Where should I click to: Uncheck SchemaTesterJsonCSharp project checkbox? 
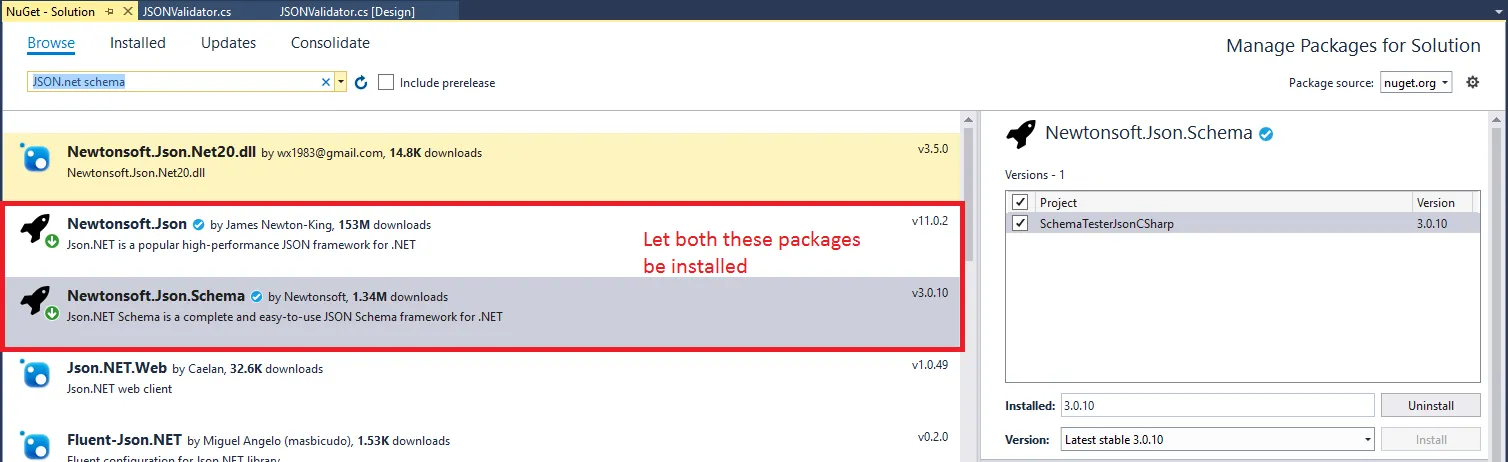[x=1020, y=223]
